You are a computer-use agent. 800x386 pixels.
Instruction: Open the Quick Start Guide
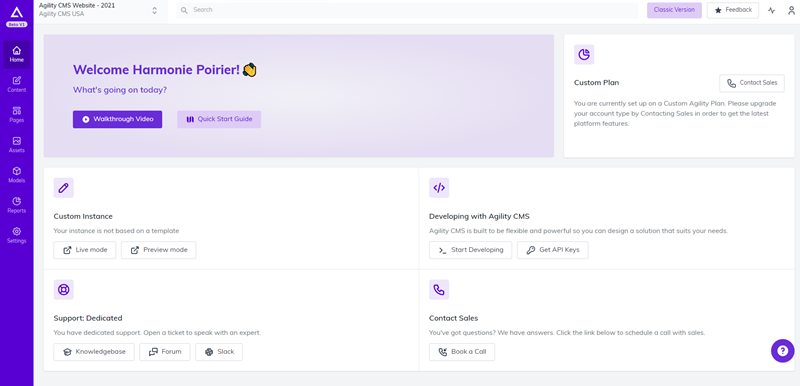pos(219,119)
